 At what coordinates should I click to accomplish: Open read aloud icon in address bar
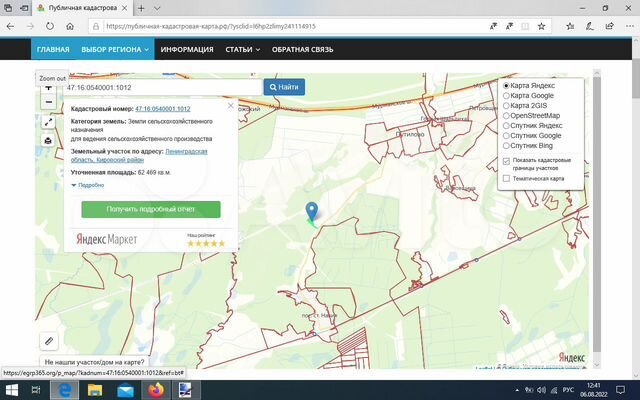(x=493, y=26)
